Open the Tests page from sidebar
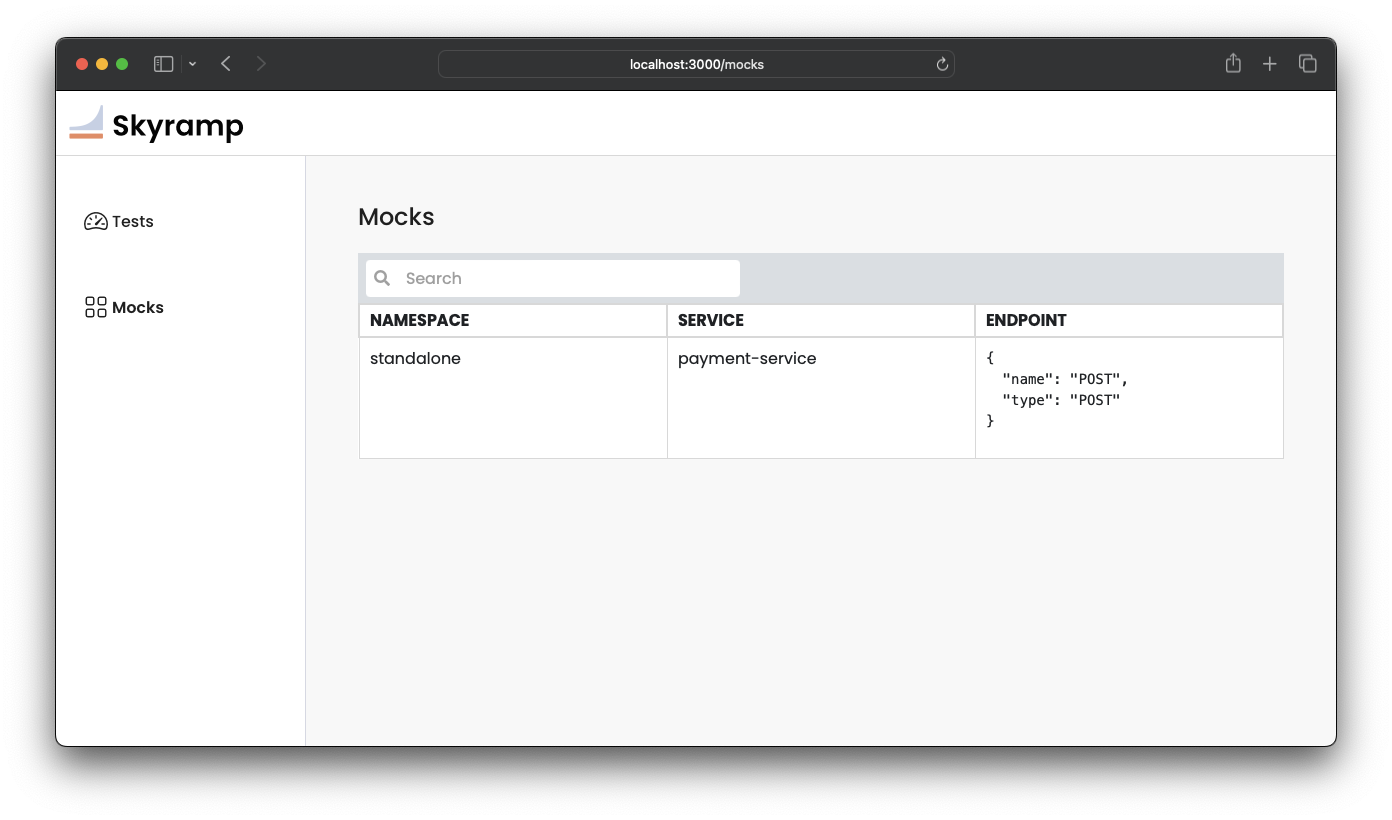The height and width of the screenshot is (820, 1392). click(132, 222)
